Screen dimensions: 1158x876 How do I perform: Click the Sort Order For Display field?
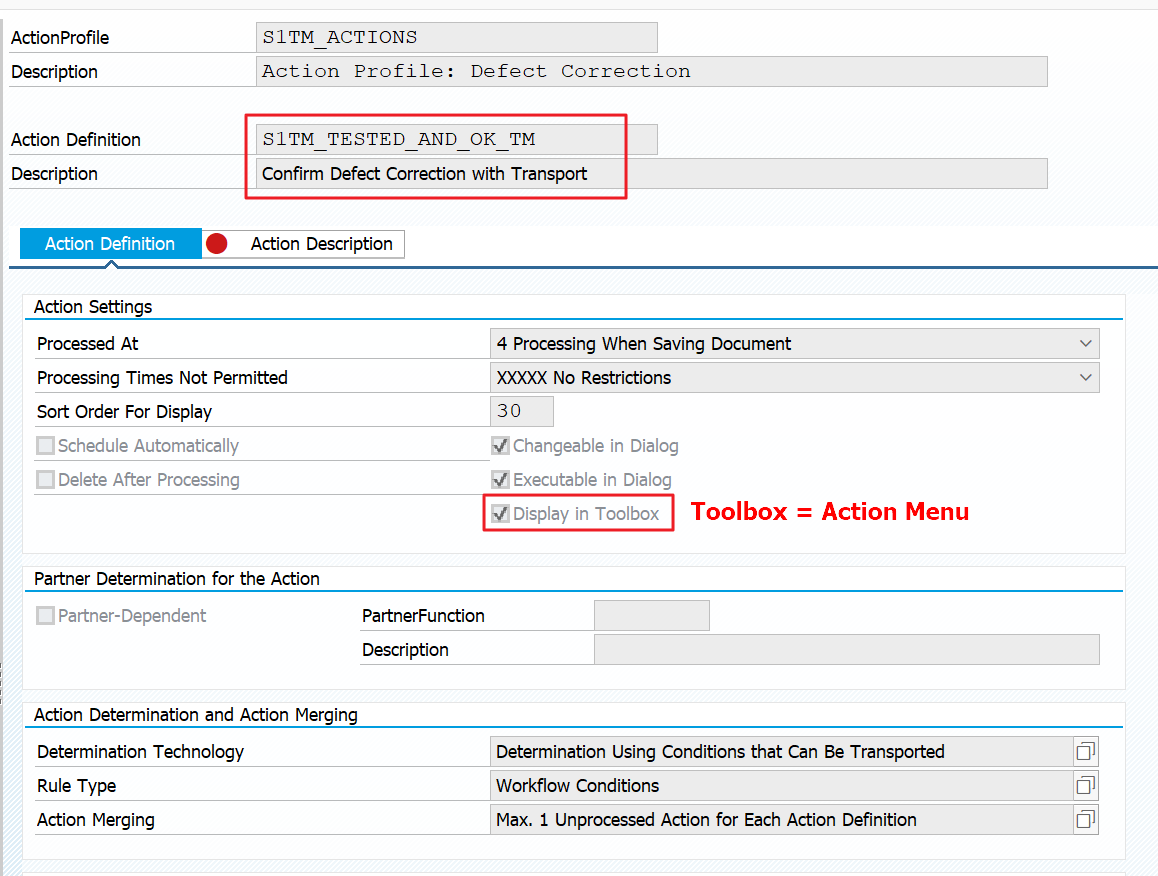[522, 412]
